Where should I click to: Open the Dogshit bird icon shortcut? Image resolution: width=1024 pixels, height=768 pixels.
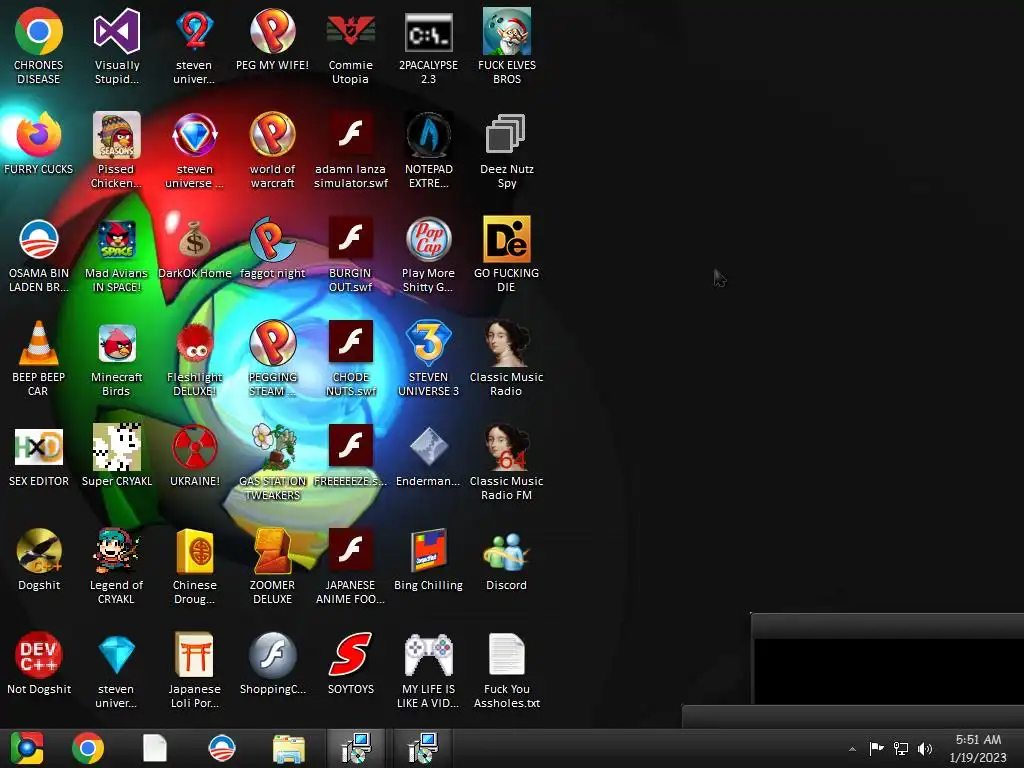[39, 551]
